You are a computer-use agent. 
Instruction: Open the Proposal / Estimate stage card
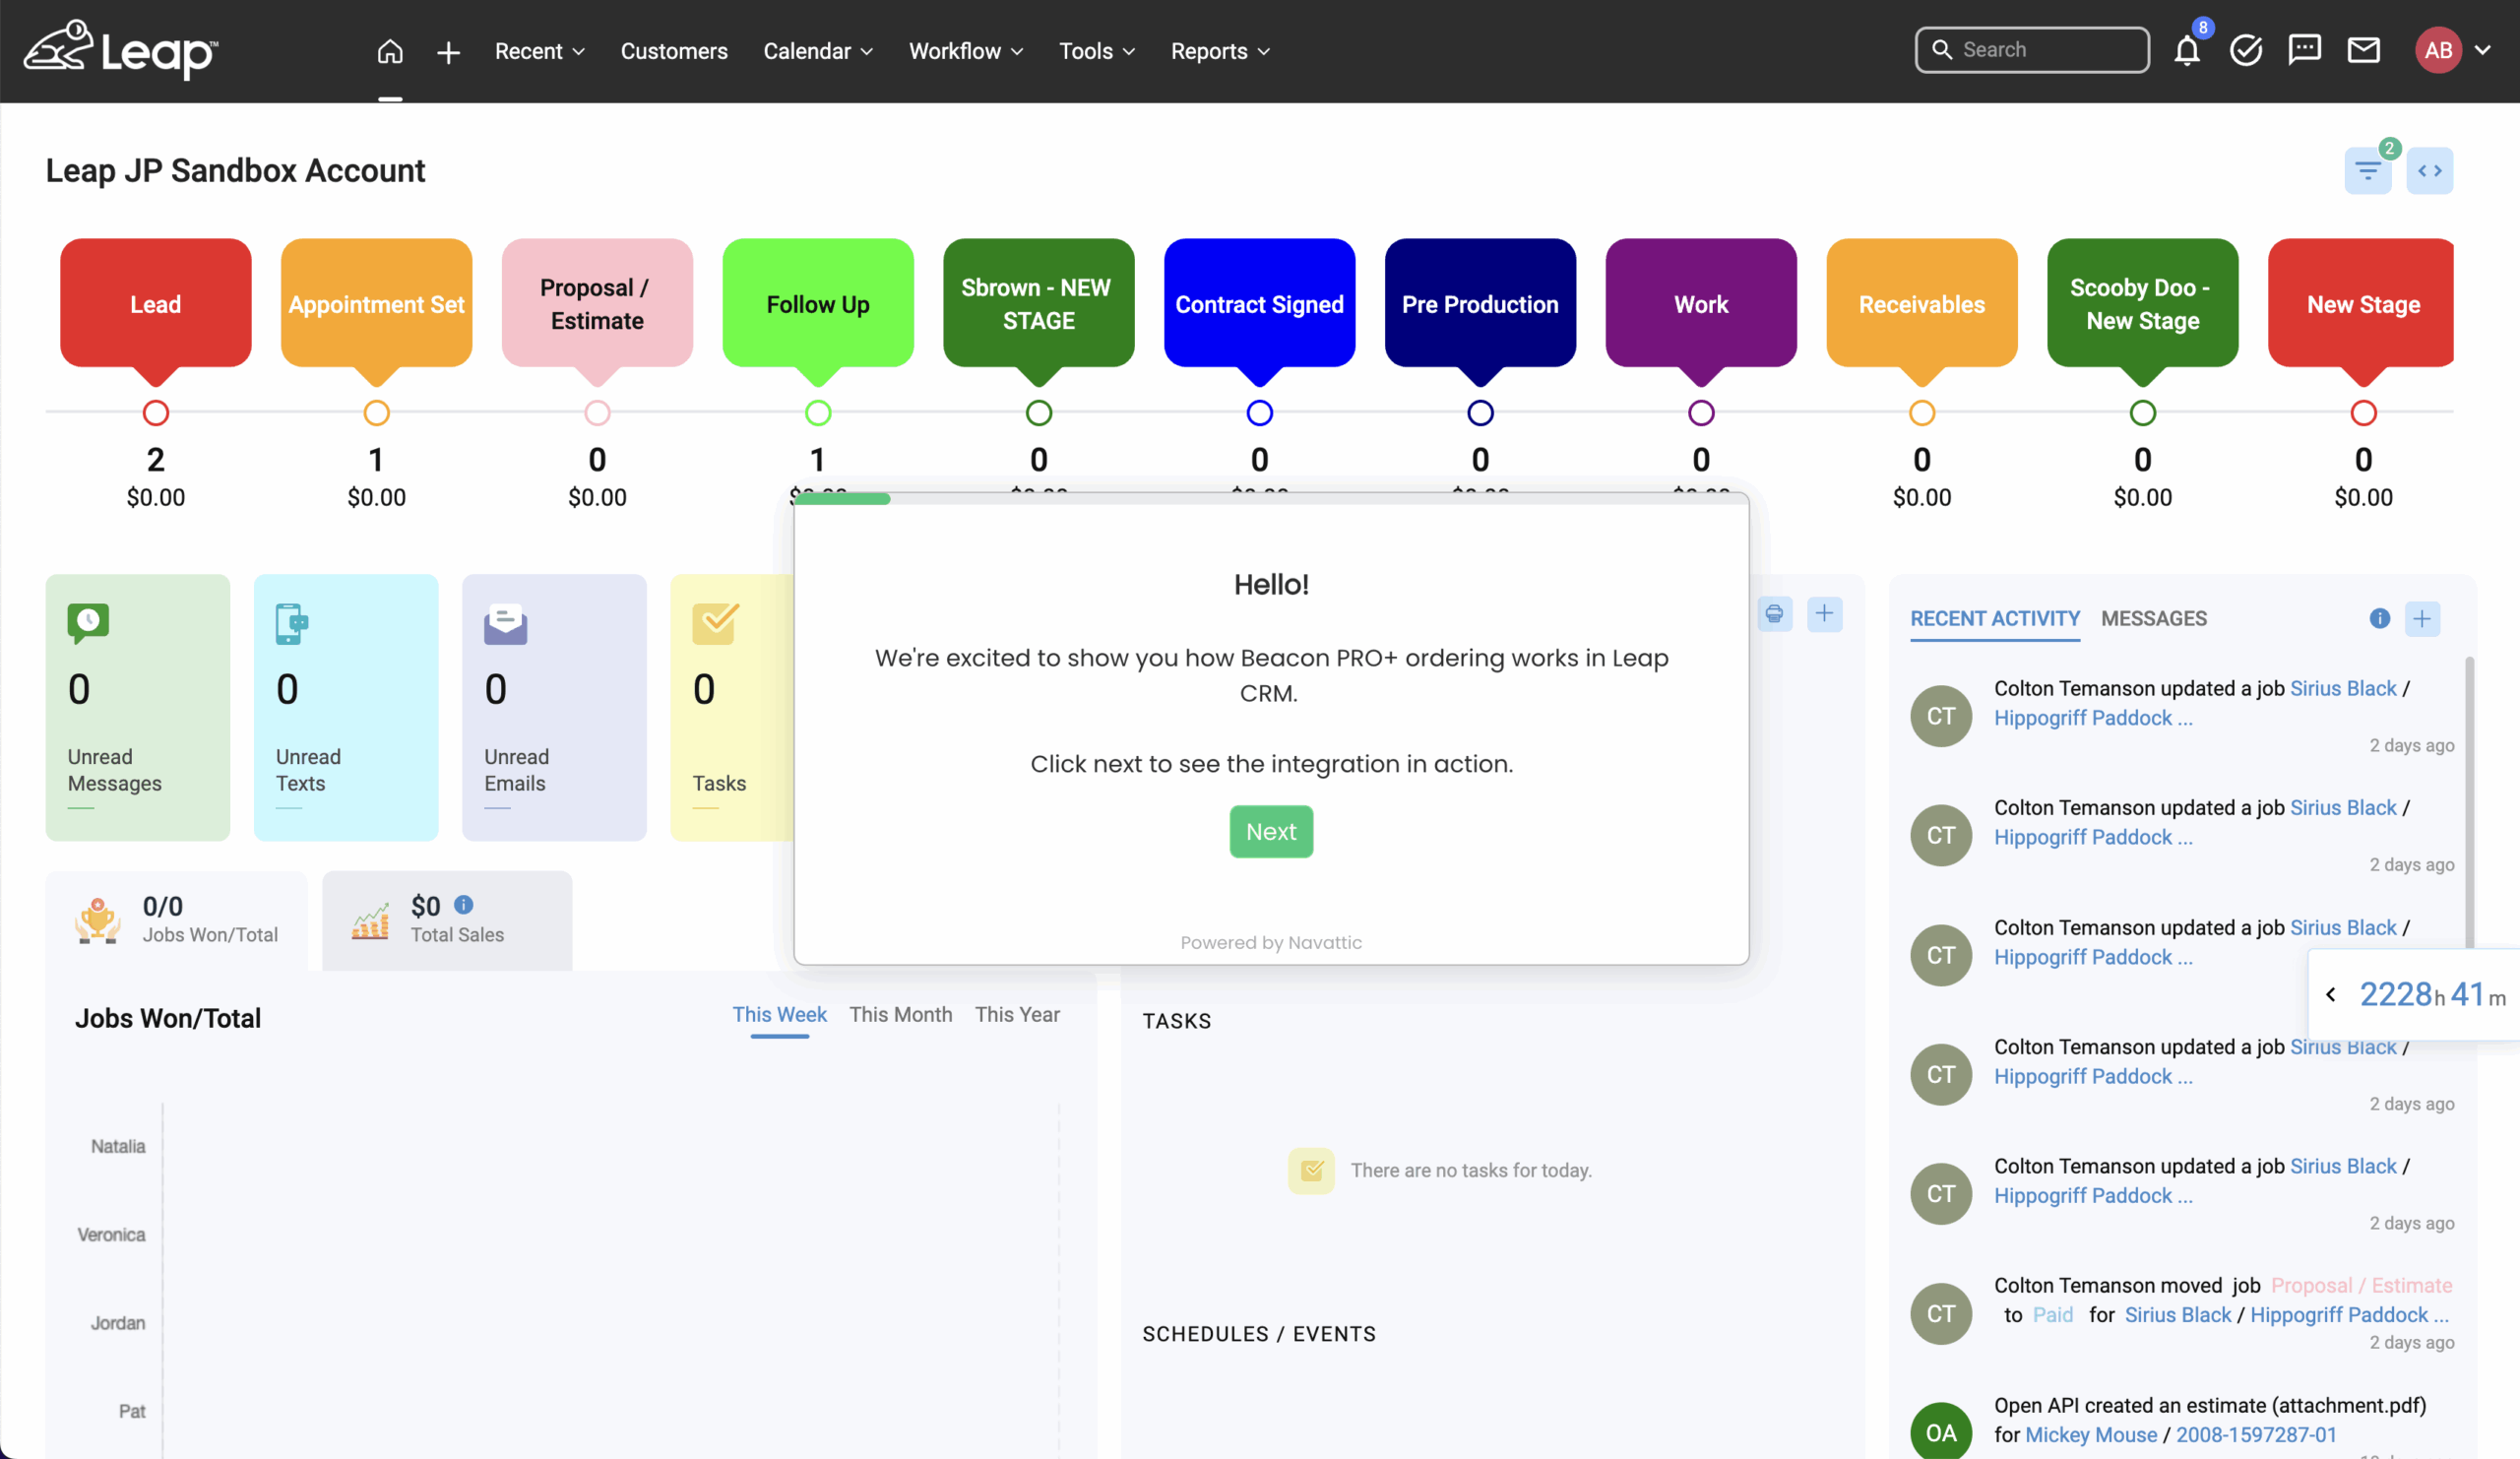click(x=597, y=304)
